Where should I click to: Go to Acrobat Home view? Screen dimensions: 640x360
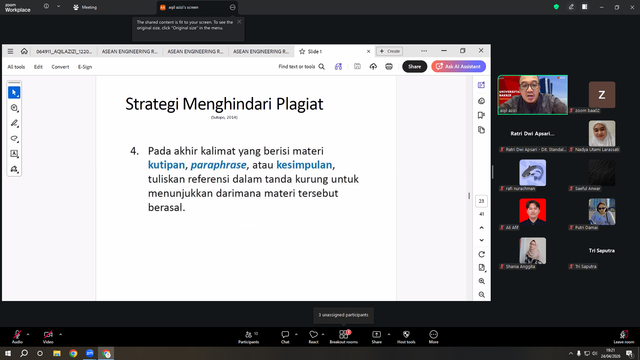24,51
